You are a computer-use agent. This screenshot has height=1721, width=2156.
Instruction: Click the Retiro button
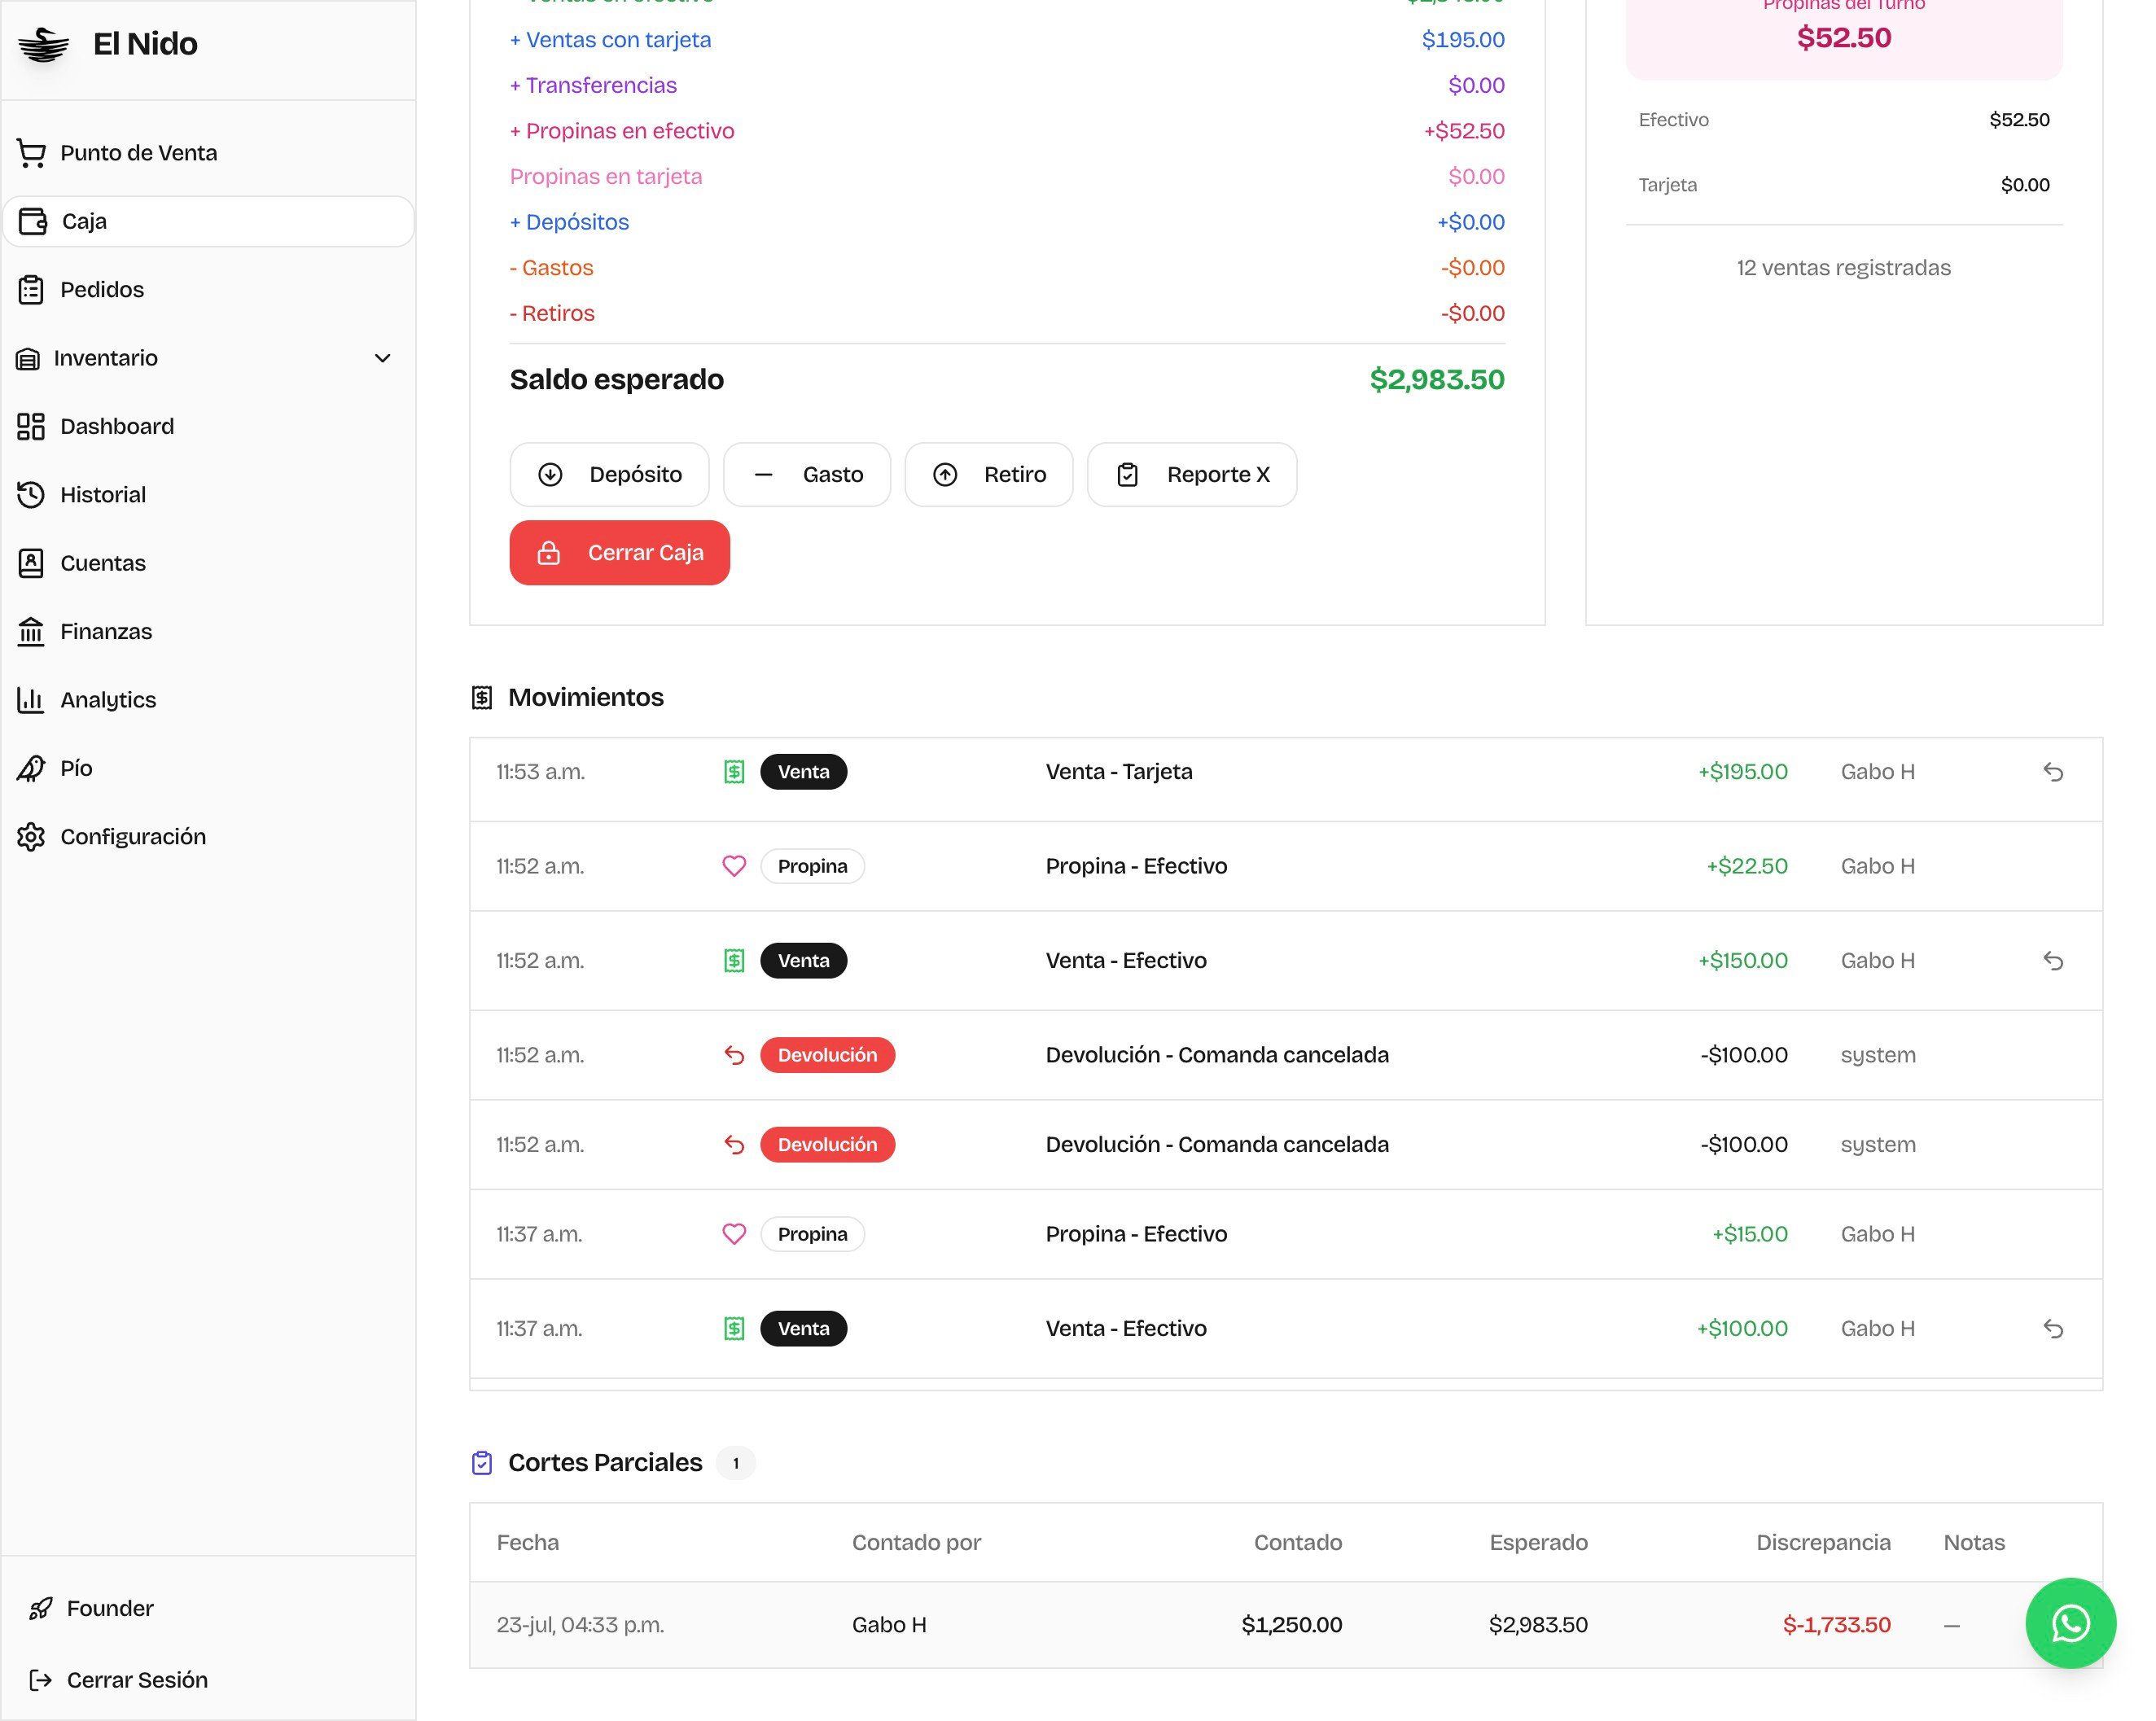[x=988, y=475]
